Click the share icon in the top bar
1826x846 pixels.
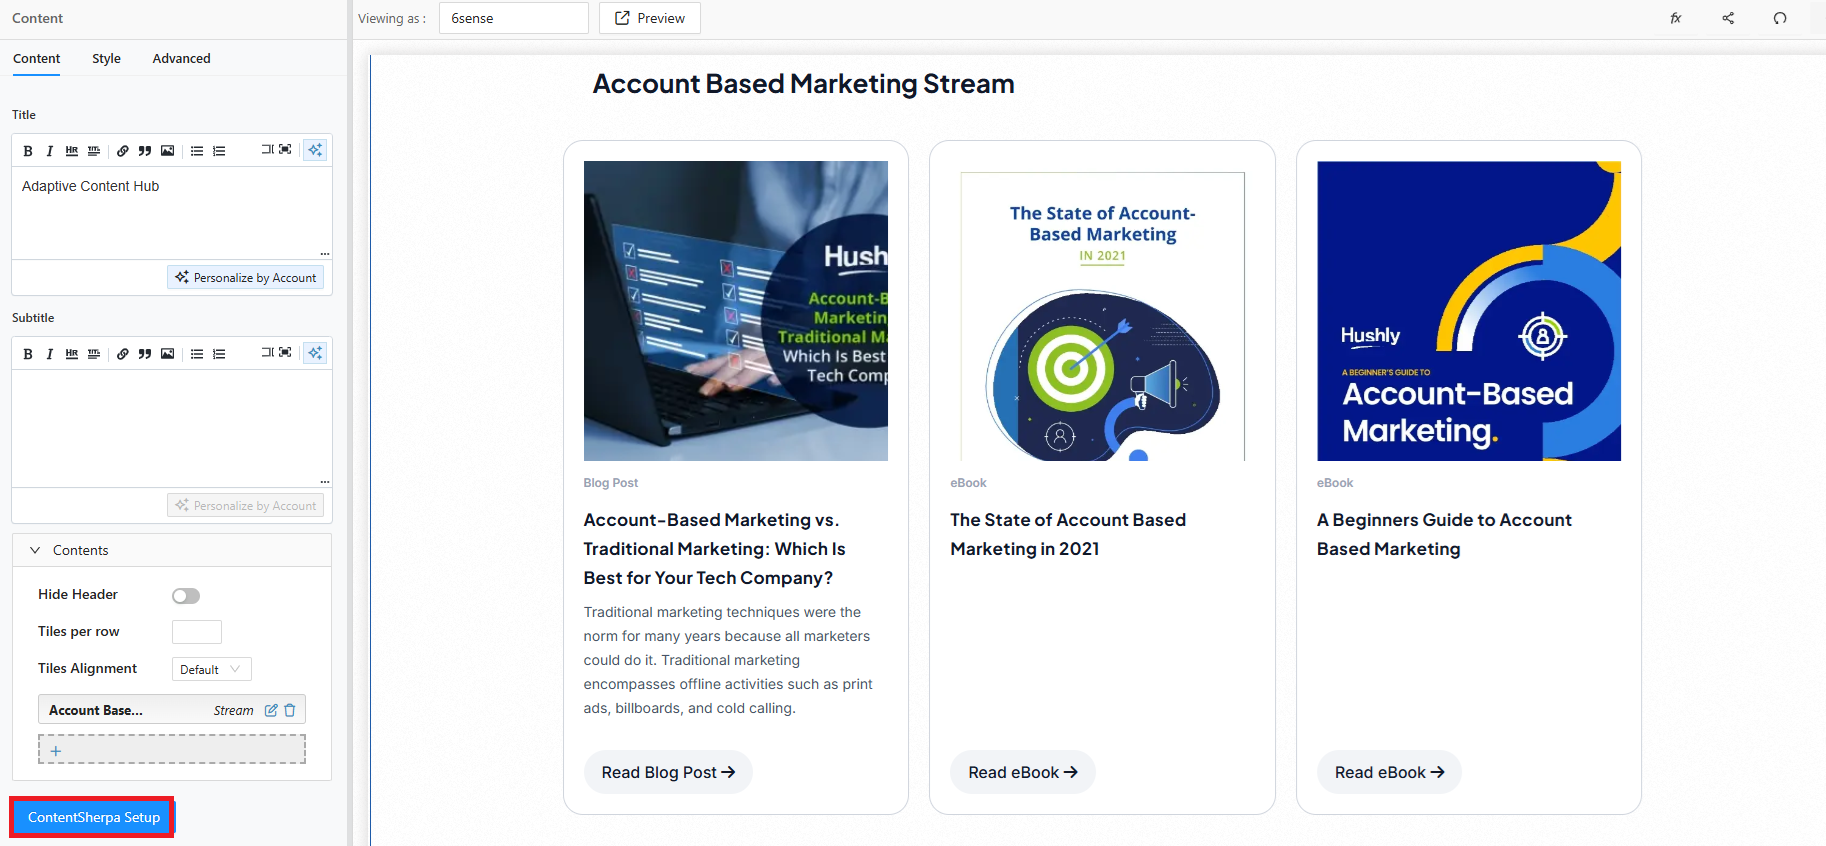(x=1728, y=18)
